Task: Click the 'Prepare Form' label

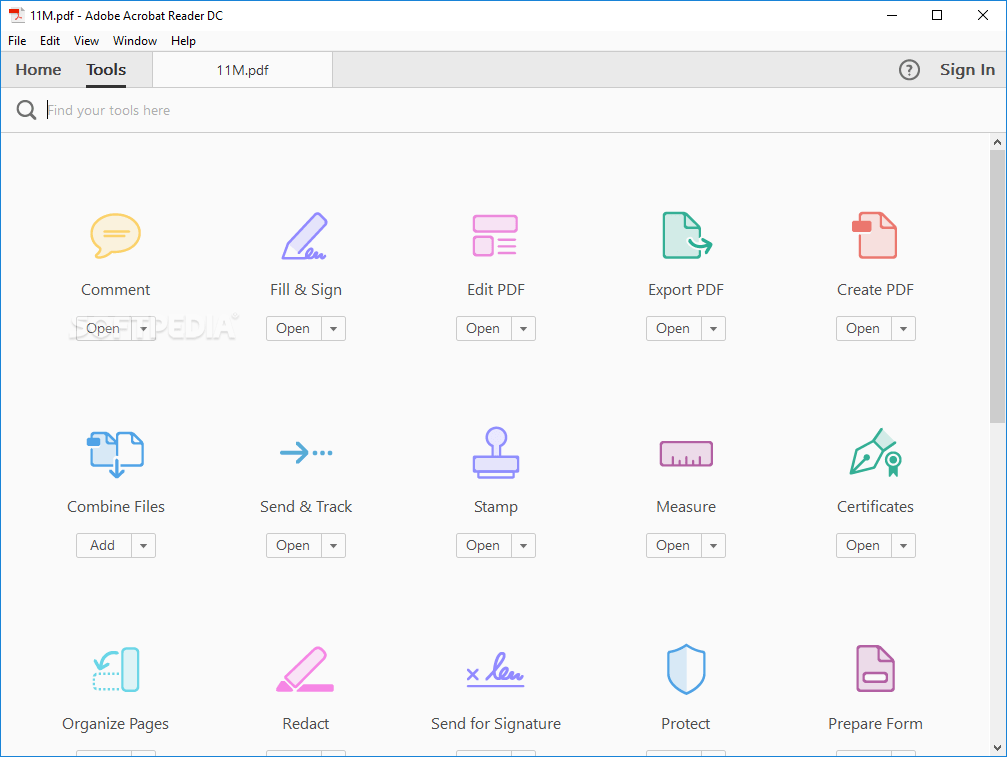Action: click(x=875, y=724)
